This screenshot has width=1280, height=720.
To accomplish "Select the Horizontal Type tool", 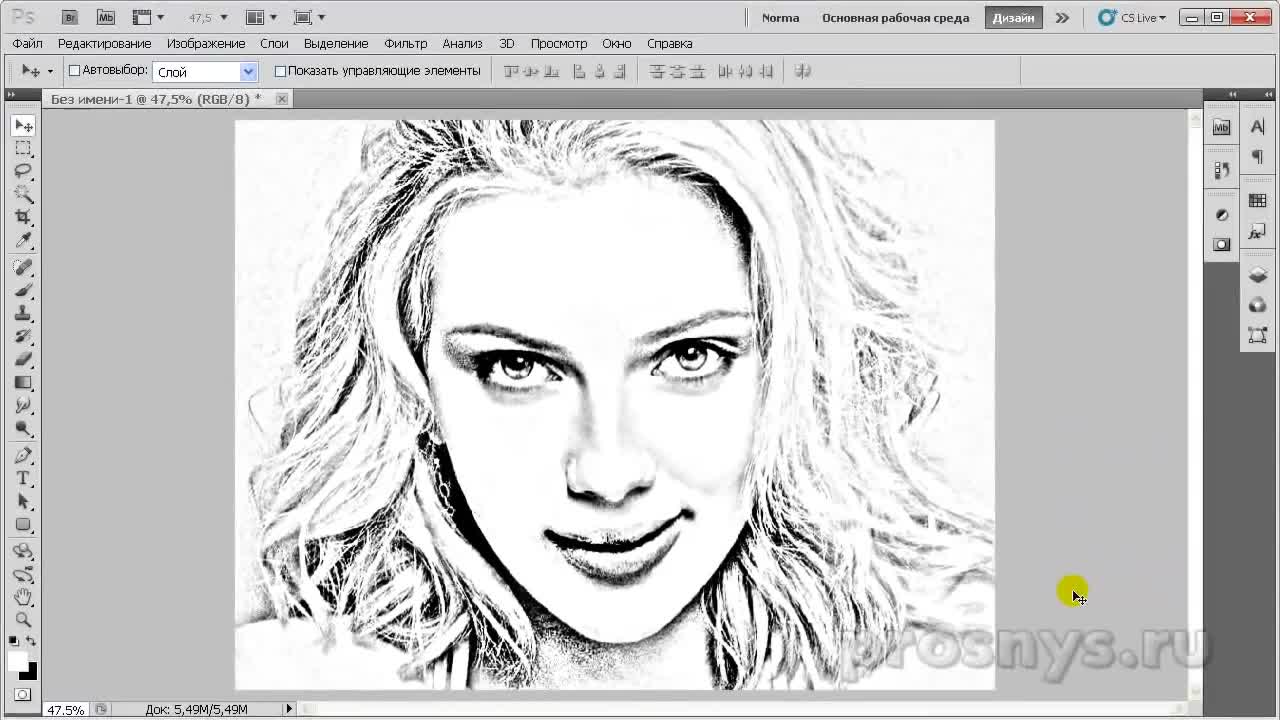I will 23,478.
